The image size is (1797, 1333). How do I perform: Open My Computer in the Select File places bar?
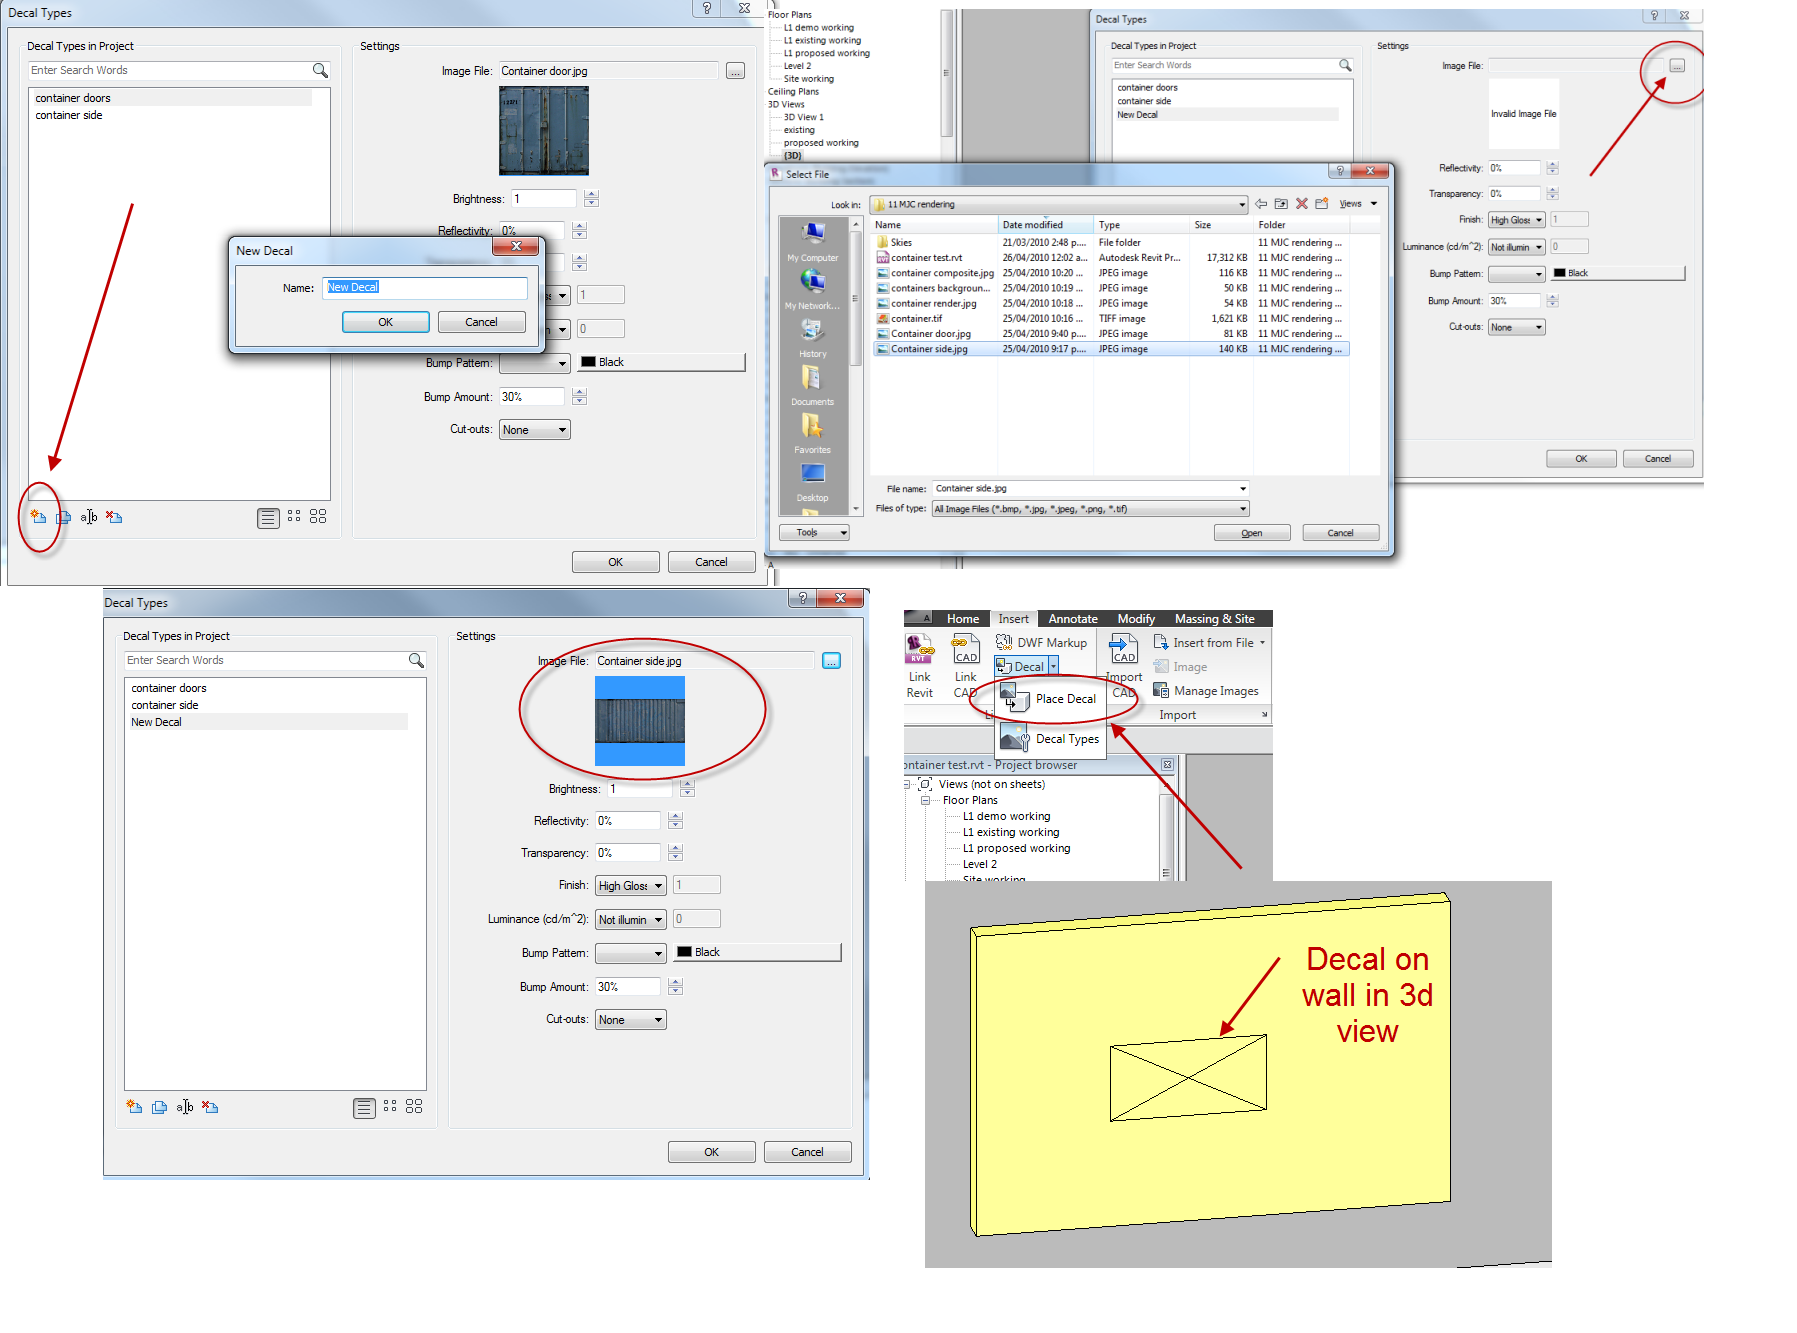click(x=813, y=242)
